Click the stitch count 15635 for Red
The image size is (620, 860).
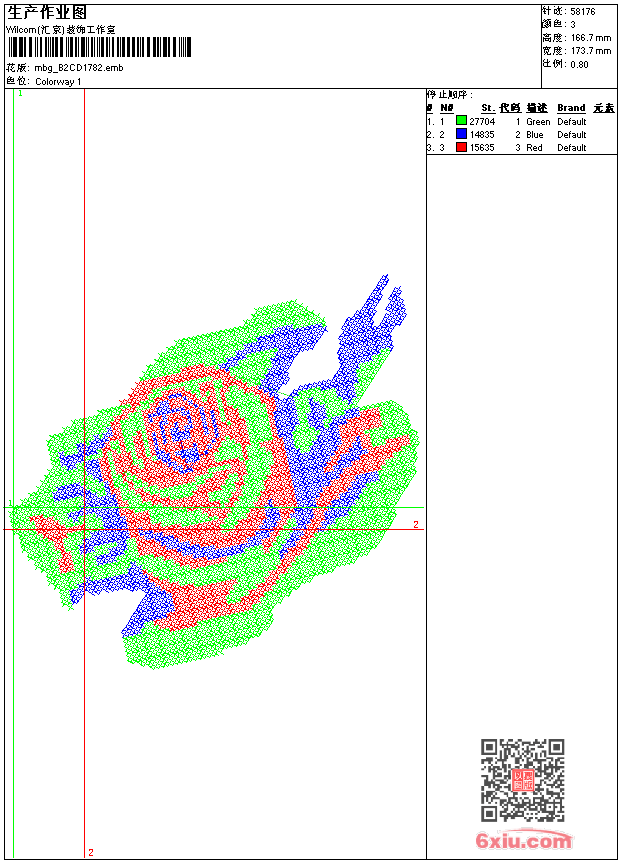pos(482,147)
